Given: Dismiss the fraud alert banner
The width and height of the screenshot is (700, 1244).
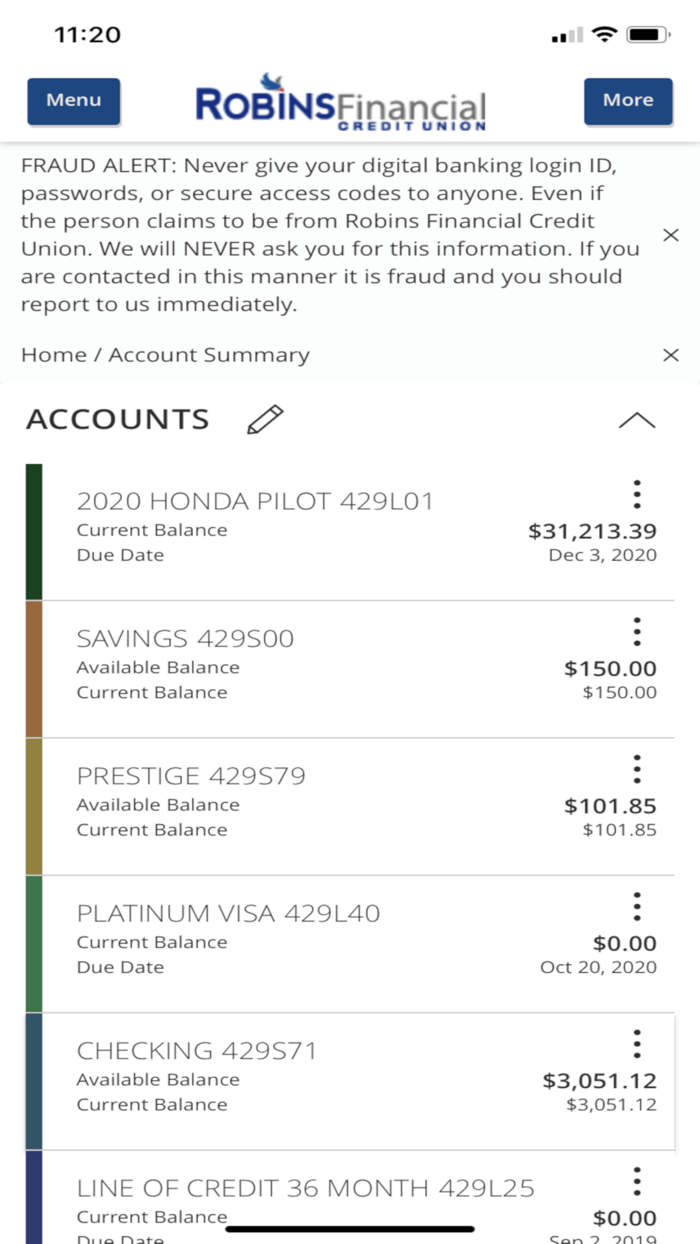Looking at the screenshot, I should (x=671, y=235).
